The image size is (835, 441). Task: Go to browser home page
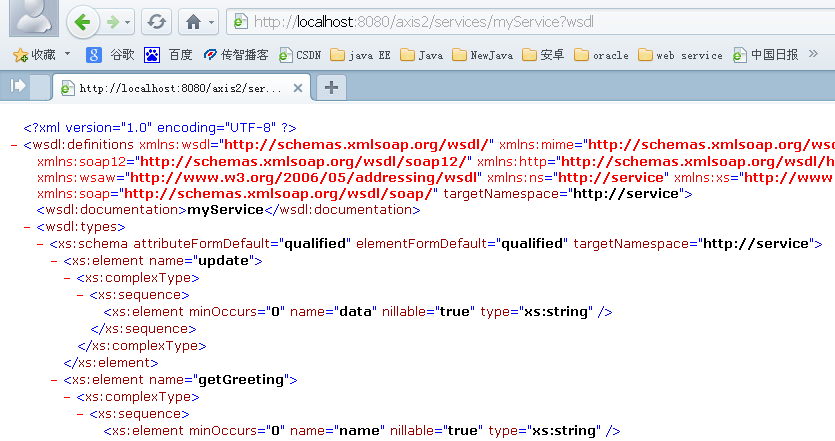[x=194, y=21]
